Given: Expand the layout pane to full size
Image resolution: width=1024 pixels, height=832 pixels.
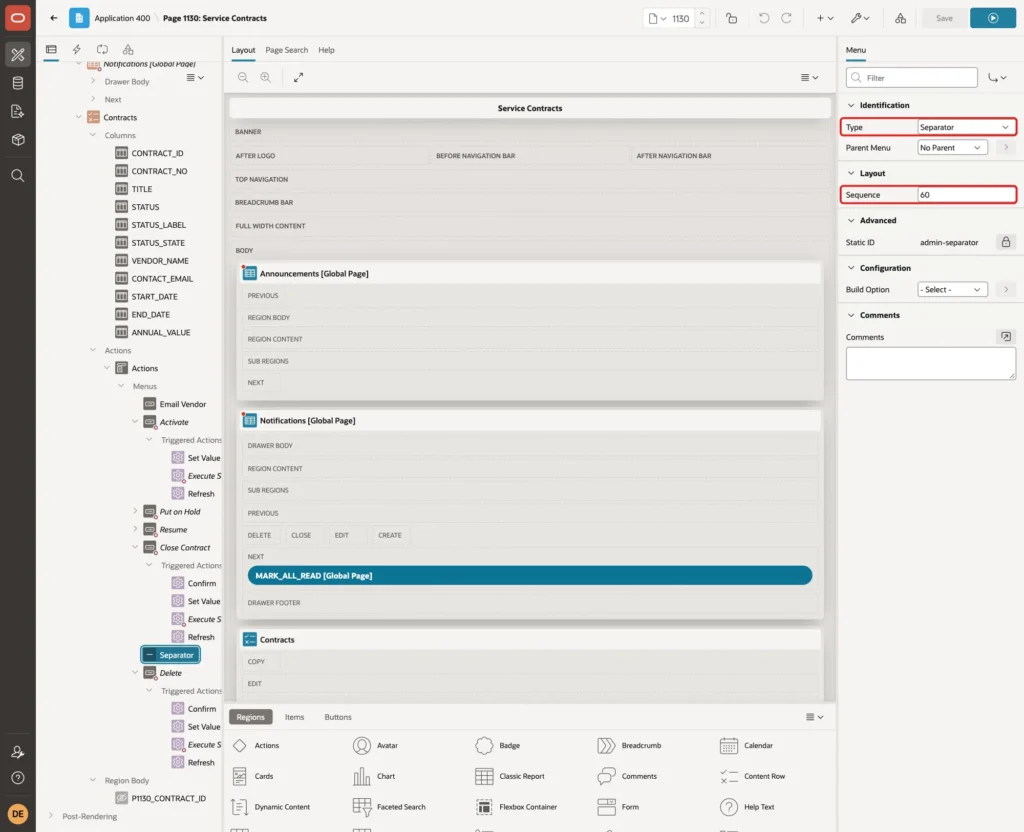Looking at the screenshot, I should click(298, 77).
